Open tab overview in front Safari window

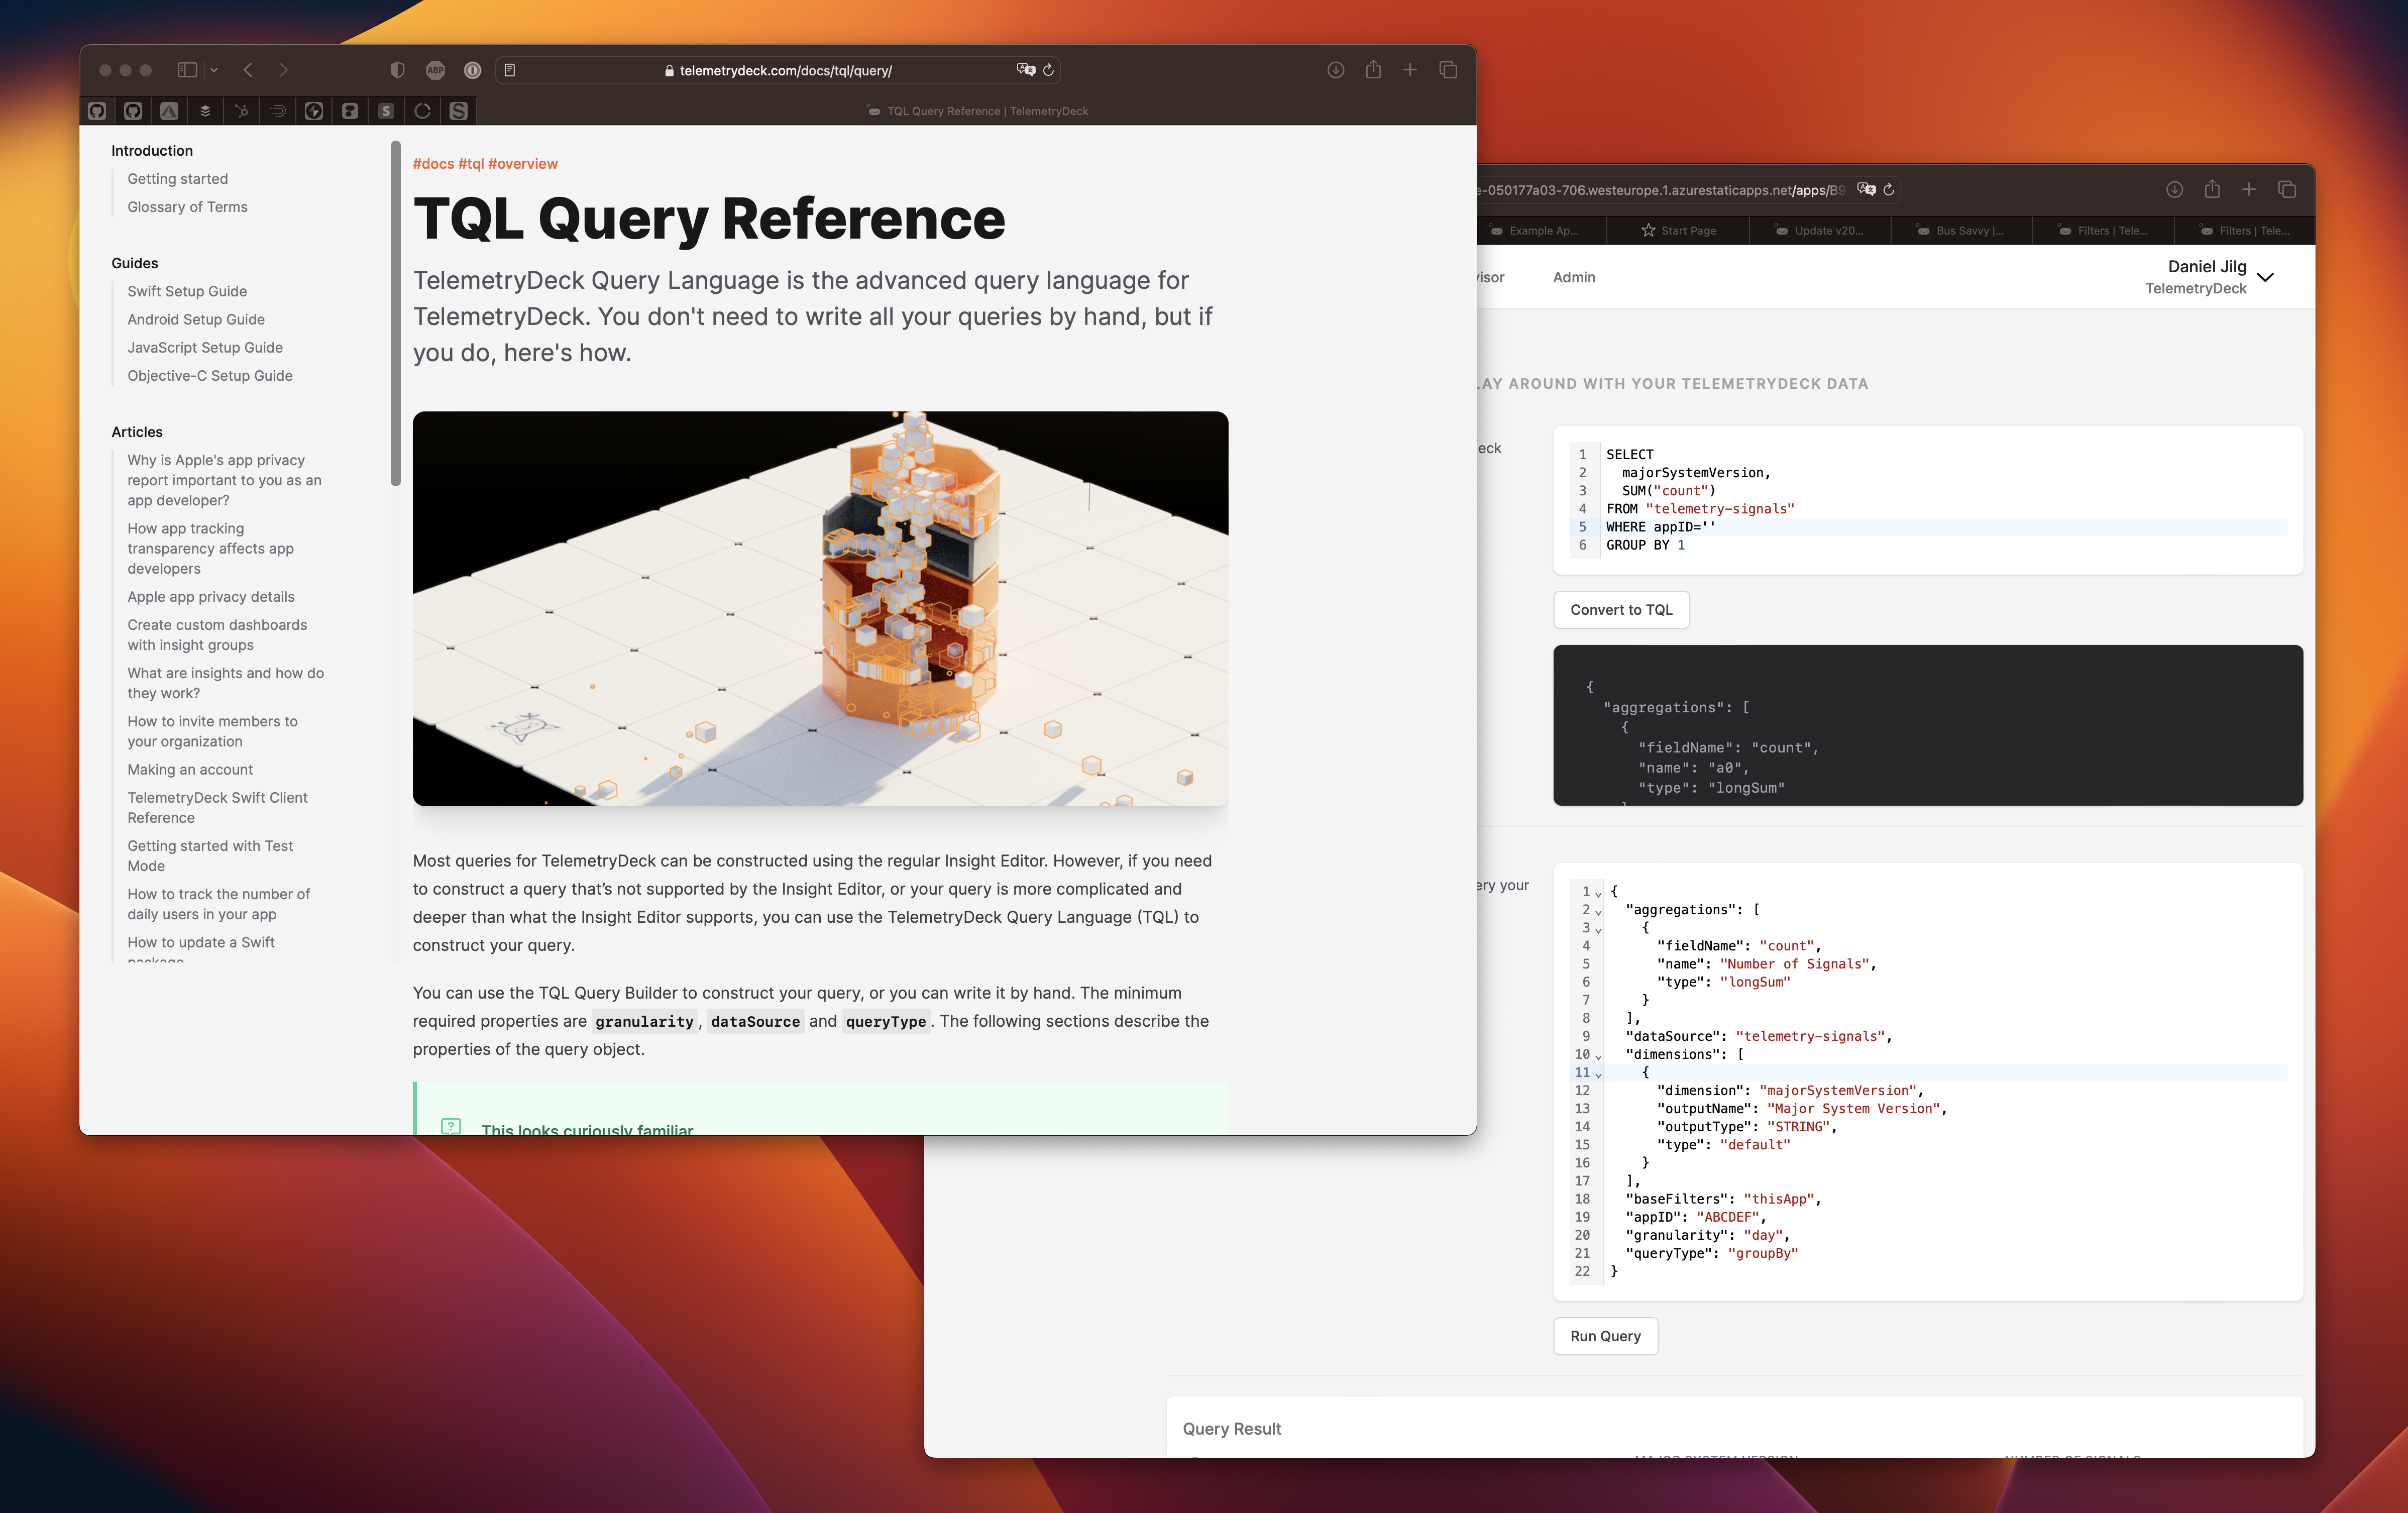tap(1447, 70)
